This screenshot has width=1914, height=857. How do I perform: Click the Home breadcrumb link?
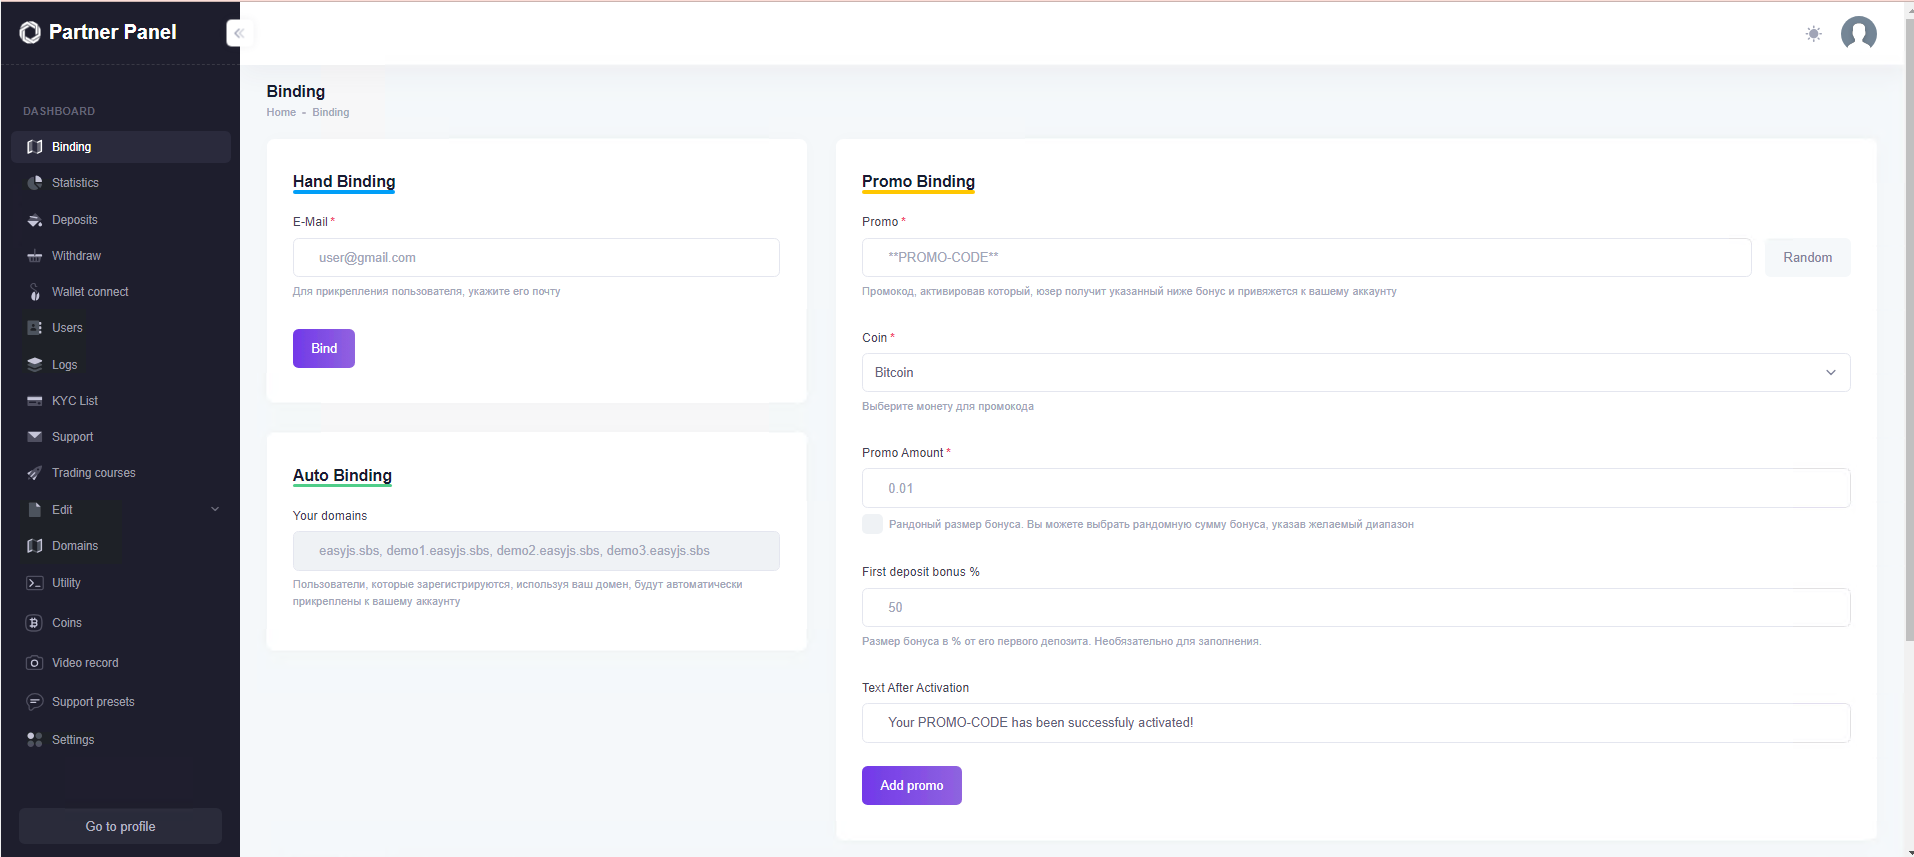[x=281, y=113]
